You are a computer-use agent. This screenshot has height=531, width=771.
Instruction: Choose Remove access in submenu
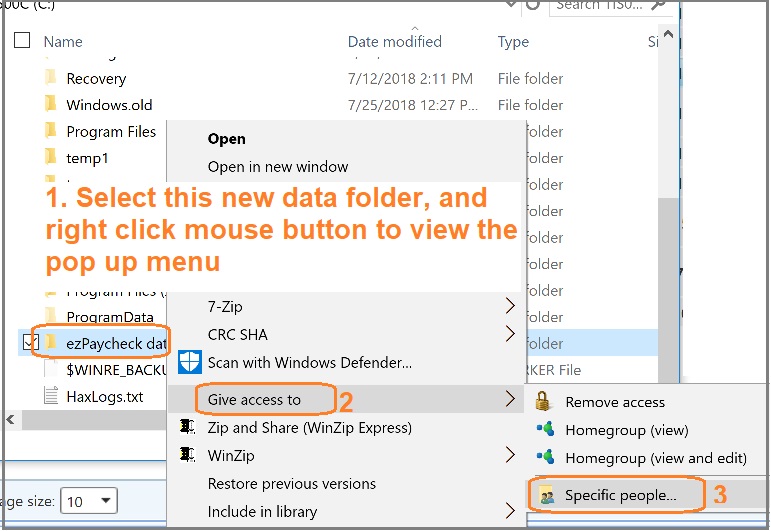(615, 402)
